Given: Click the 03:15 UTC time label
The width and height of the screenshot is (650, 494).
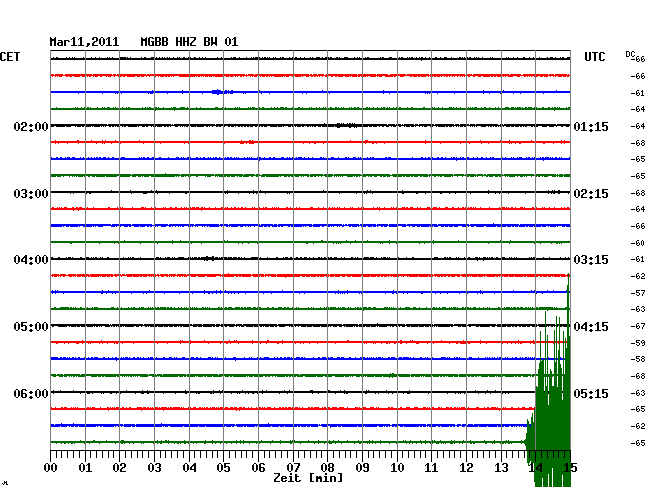Looking at the screenshot, I should coord(591,260).
